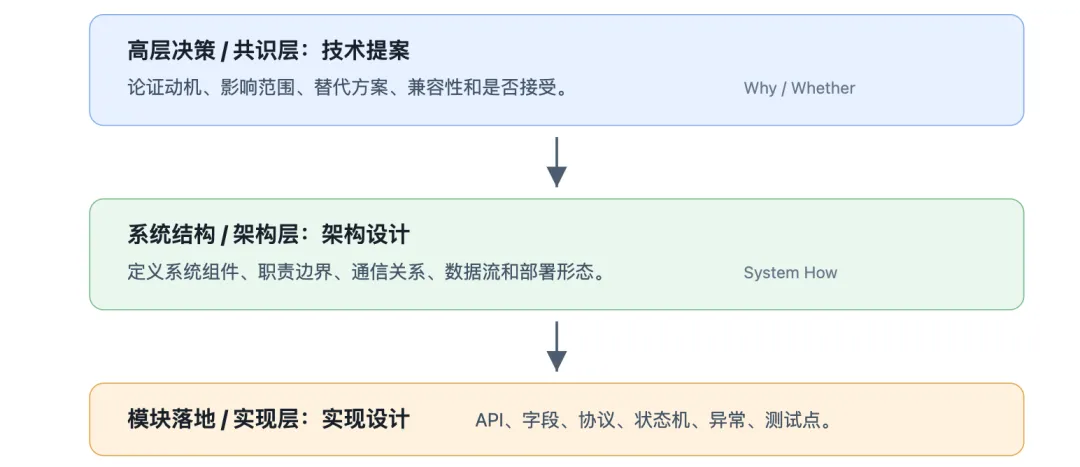
Task: Click the Why / Whether label
Action: [x=799, y=88]
